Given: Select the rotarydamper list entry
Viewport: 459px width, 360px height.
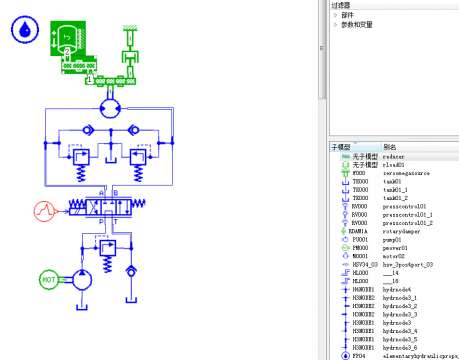Looking at the screenshot, I should coord(394,231).
